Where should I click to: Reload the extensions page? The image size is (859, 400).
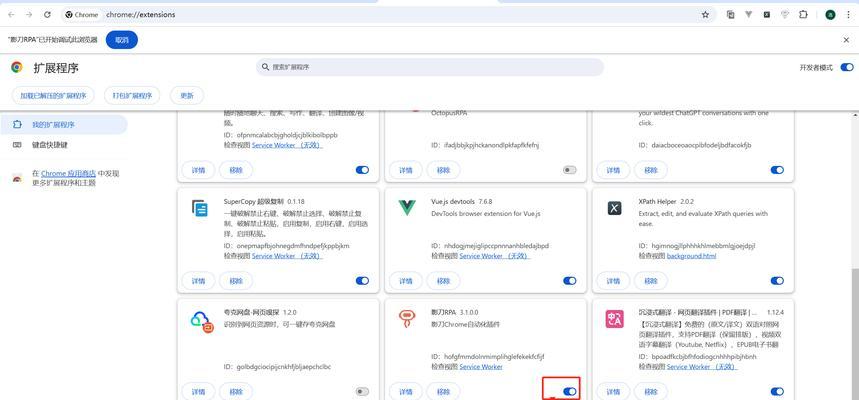point(47,15)
